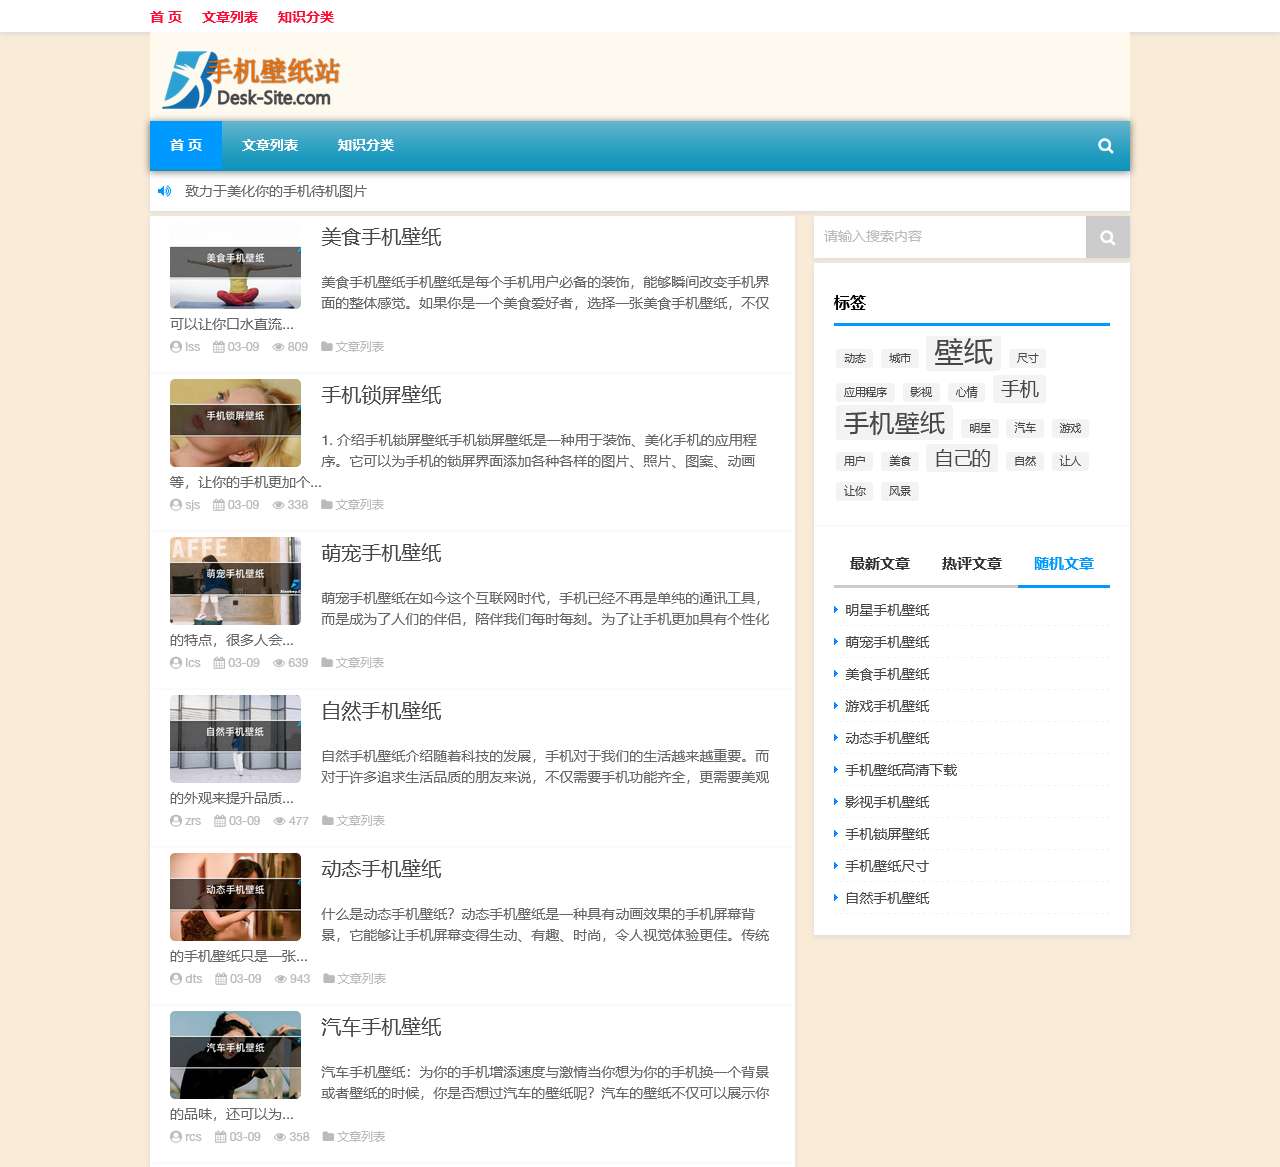Select the 汽车 tag
The width and height of the screenshot is (1280, 1167).
pos(1025,428)
